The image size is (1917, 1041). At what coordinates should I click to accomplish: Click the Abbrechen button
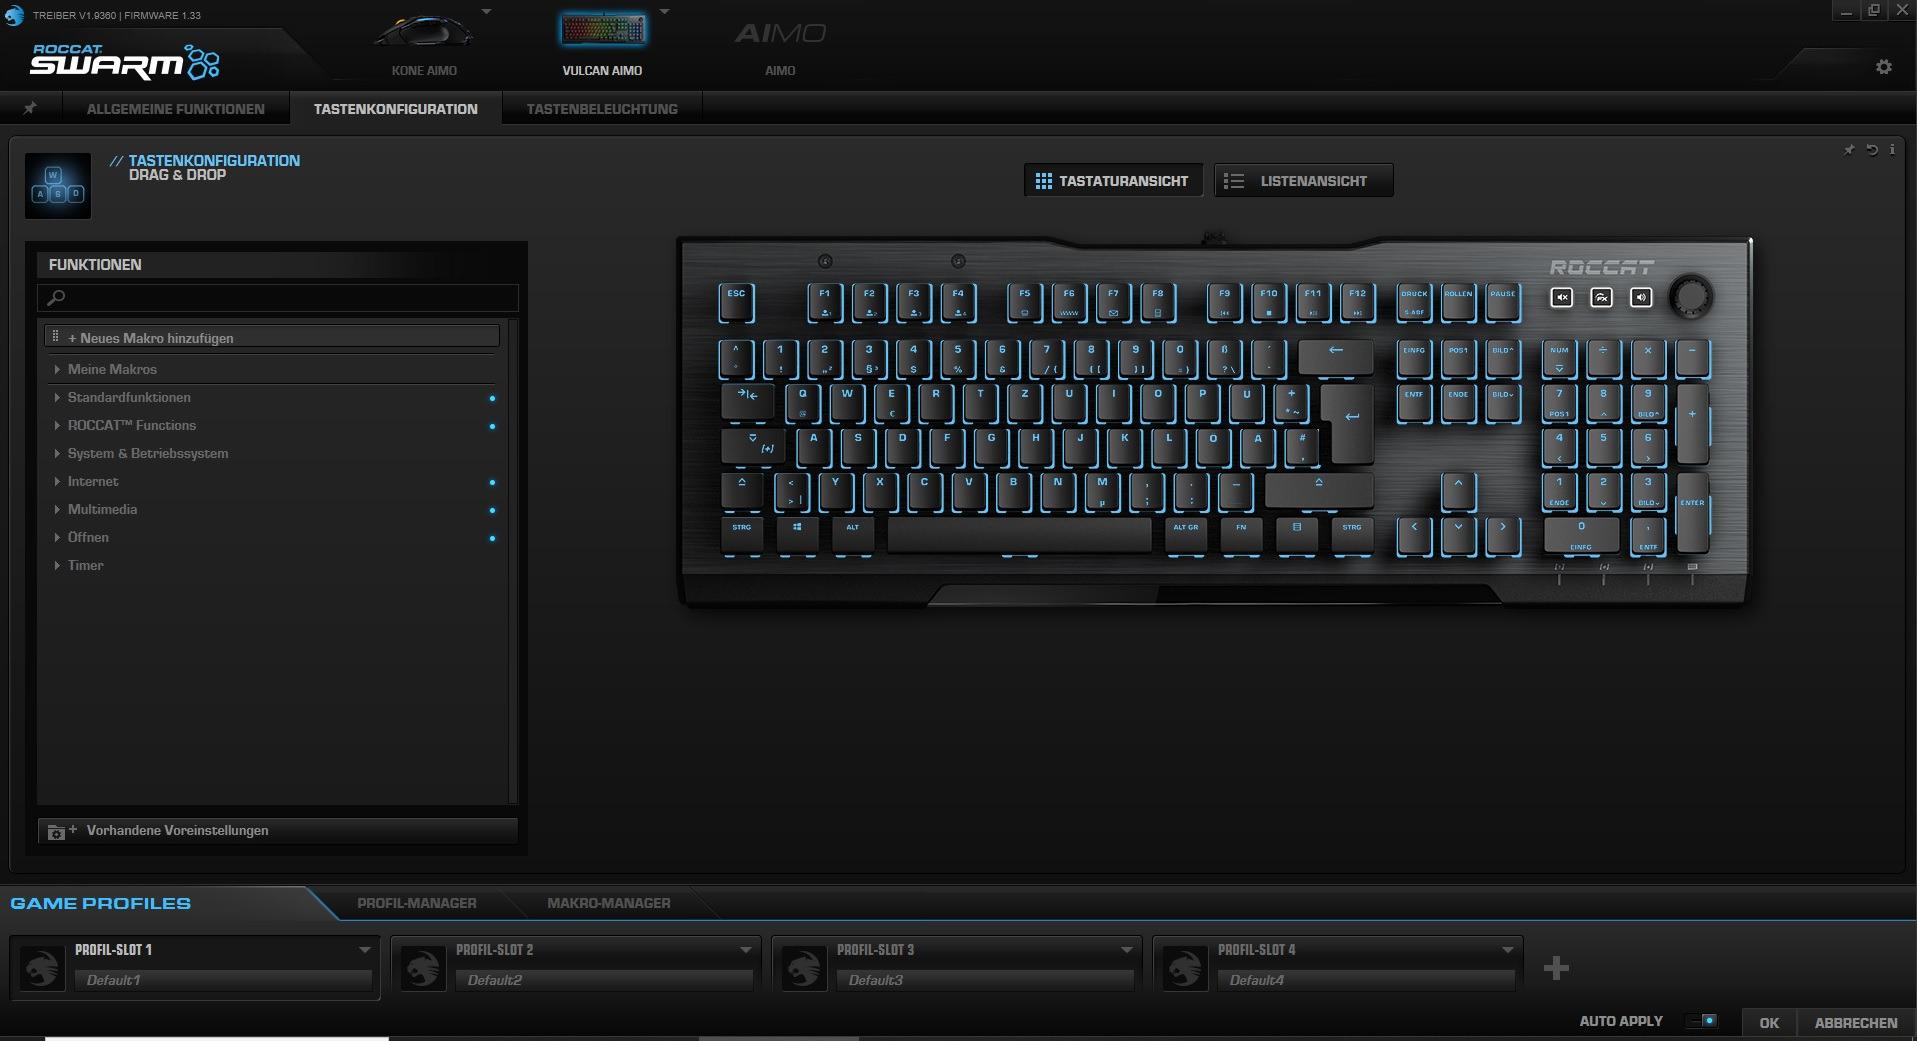pos(1856,1022)
